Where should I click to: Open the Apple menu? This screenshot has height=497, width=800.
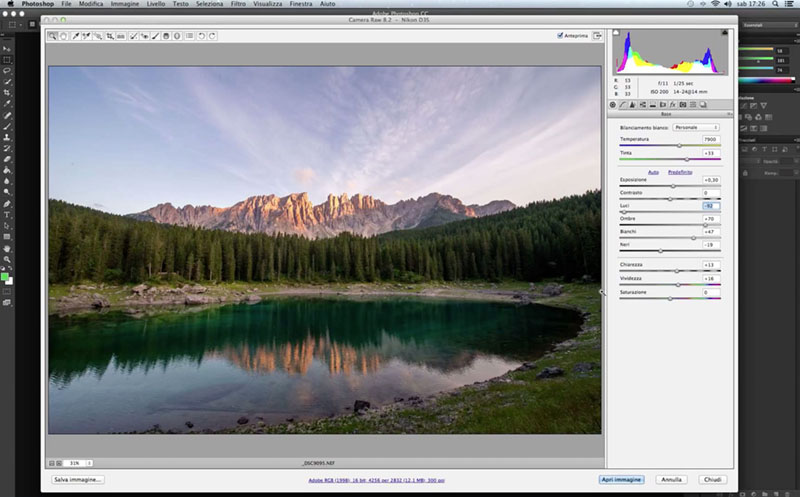pyautogui.click(x=10, y=4)
